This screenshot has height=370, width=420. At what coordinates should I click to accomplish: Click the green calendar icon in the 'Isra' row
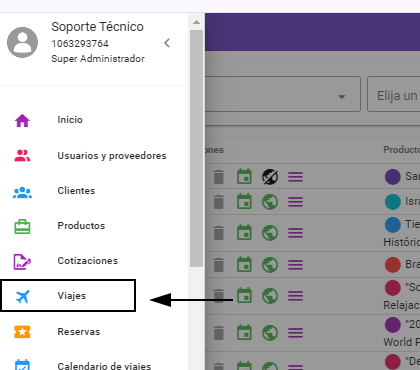coord(244,202)
